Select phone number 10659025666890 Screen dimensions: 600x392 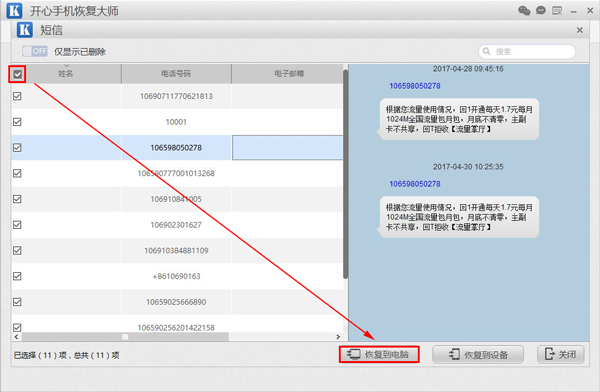(x=176, y=302)
